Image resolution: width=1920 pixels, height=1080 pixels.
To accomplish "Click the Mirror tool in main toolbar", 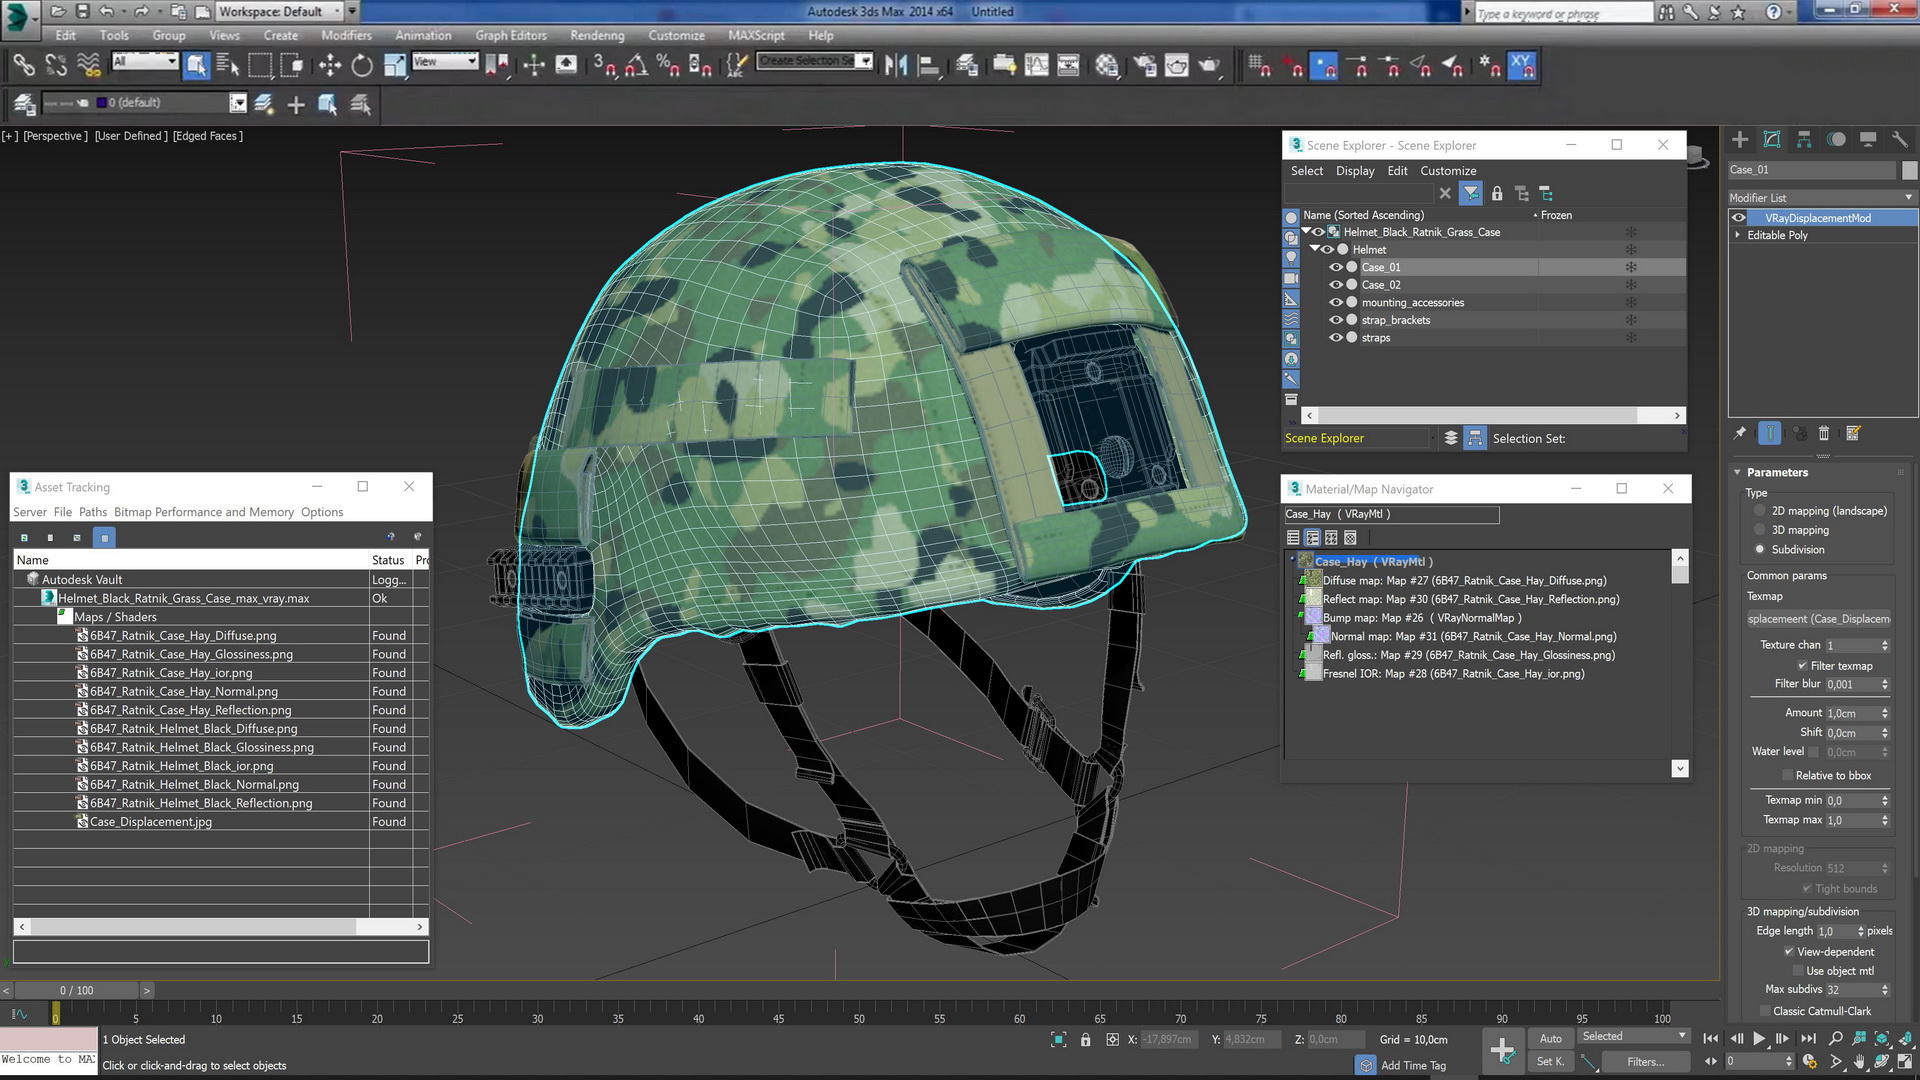I will click(896, 66).
